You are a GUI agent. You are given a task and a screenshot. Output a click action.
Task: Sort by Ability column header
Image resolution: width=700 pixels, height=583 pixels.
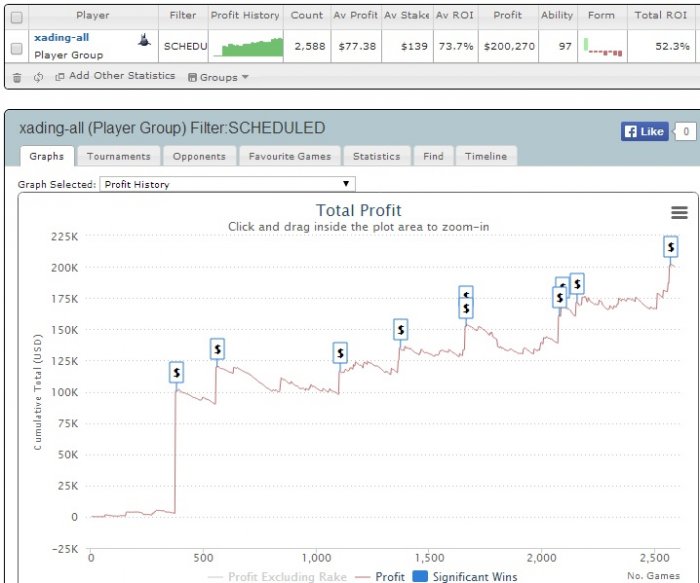coord(557,15)
